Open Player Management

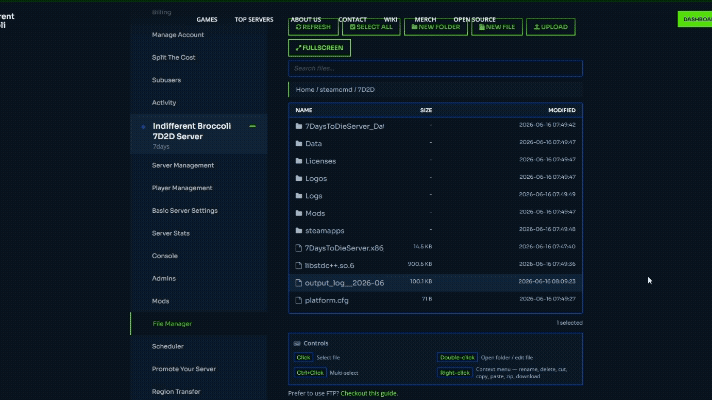(x=182, y=188)
